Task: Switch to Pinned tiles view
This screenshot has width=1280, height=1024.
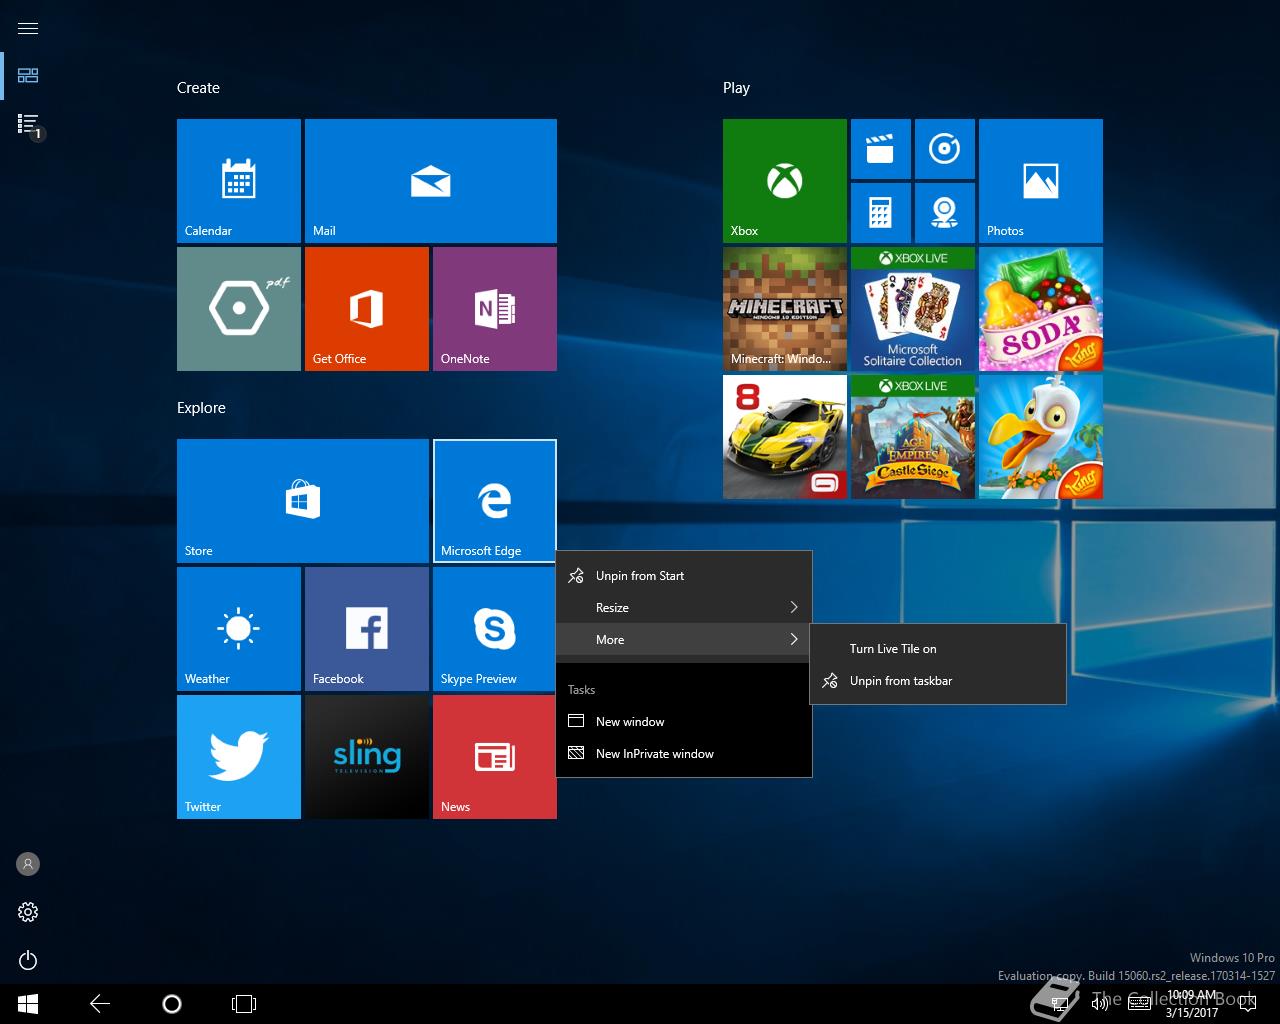Action: coord(28,76)
